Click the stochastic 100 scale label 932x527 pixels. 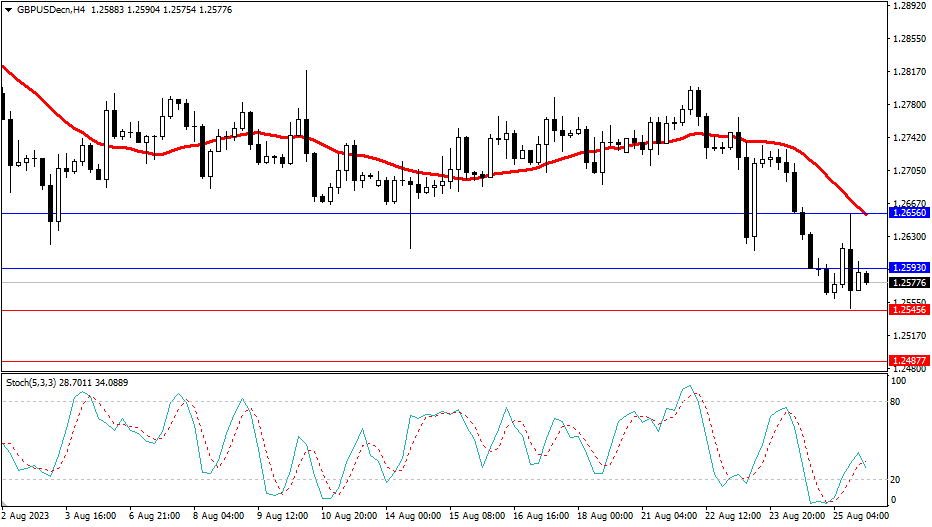900,382
